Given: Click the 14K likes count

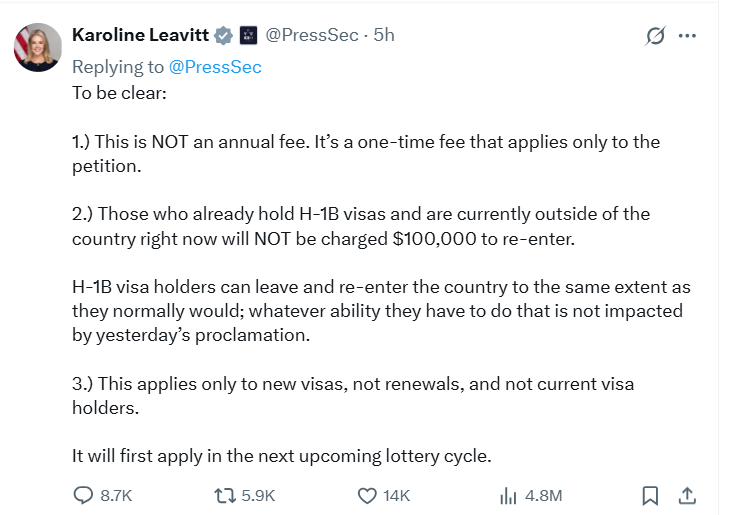Looking at the screenshot, I should click(397, 495).
